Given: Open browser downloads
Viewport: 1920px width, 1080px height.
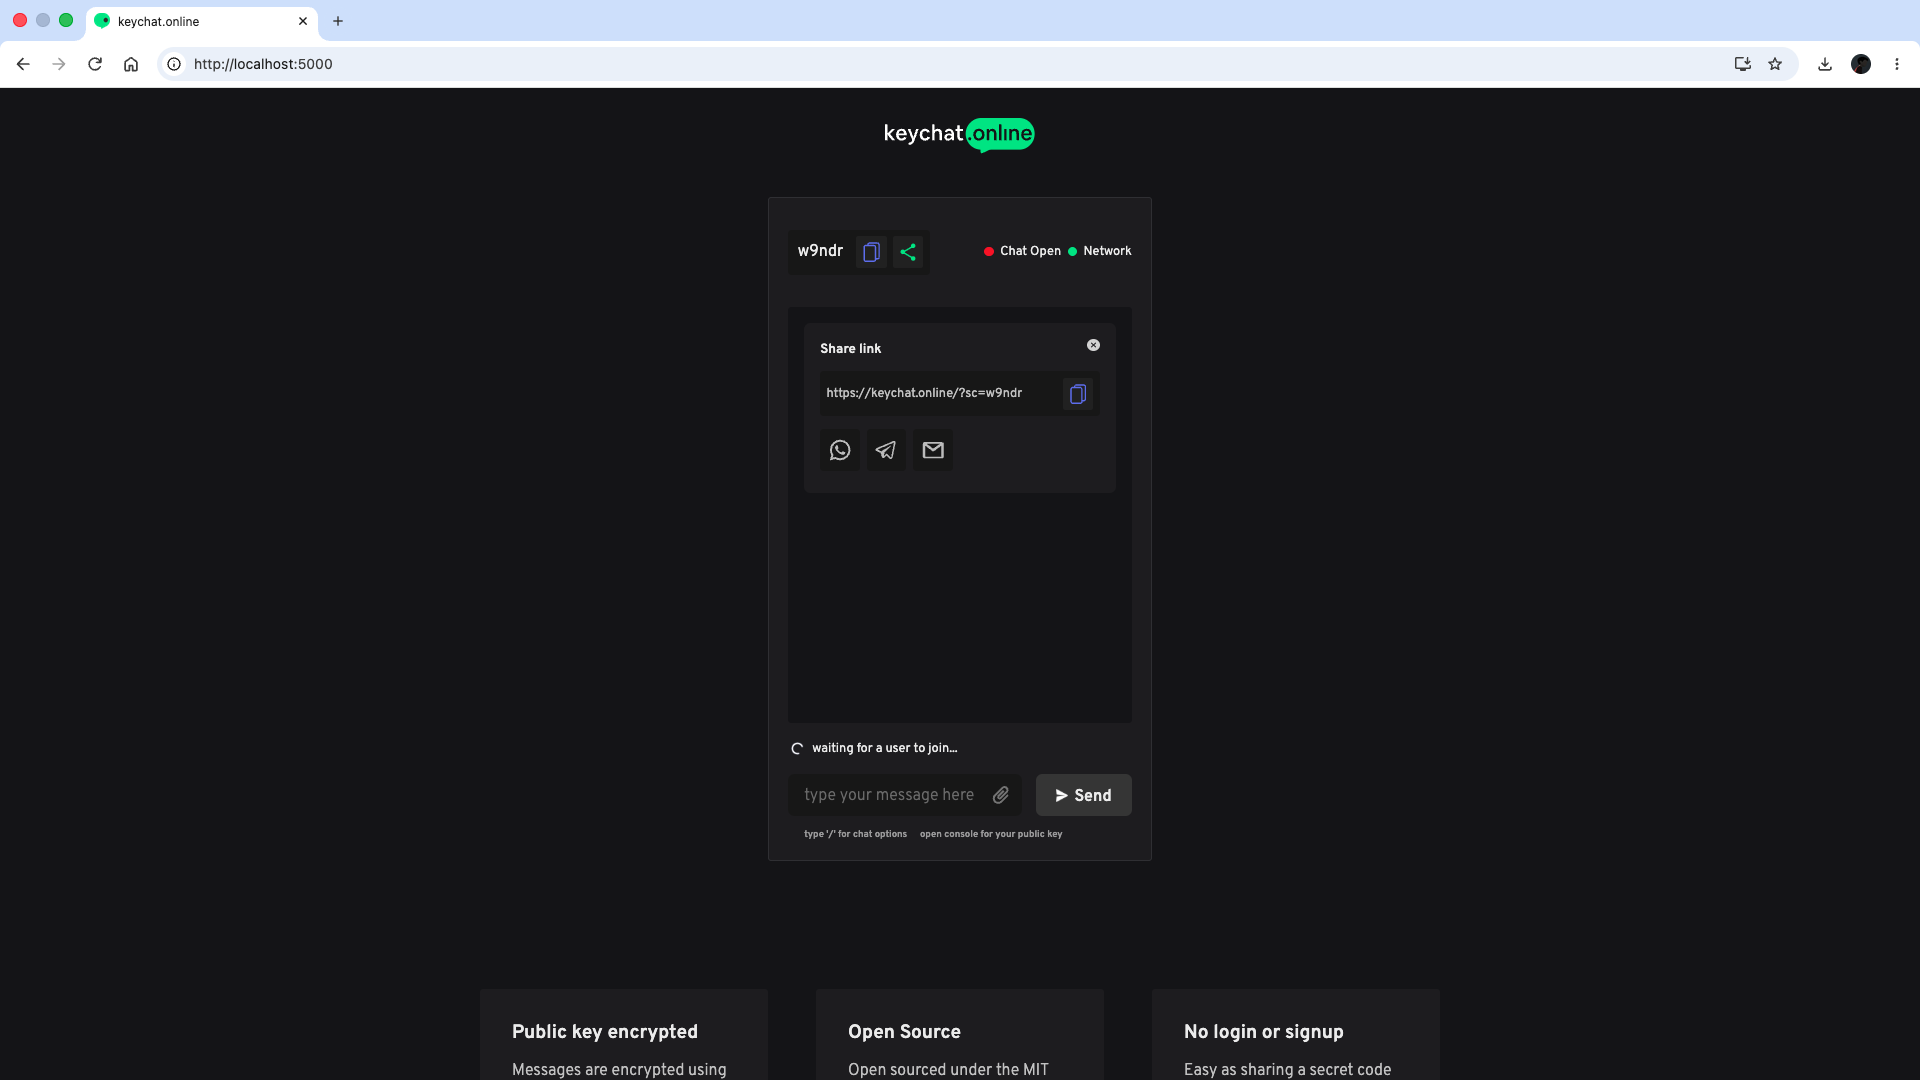Looking at the screenshot, I should point(1825,64).
